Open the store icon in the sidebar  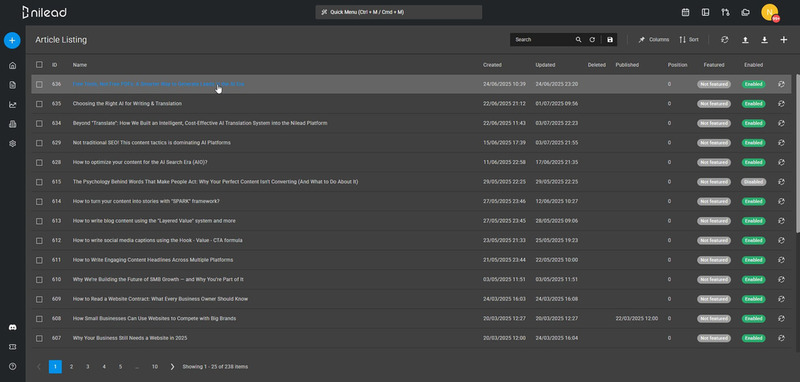click(x=13, y=124)
